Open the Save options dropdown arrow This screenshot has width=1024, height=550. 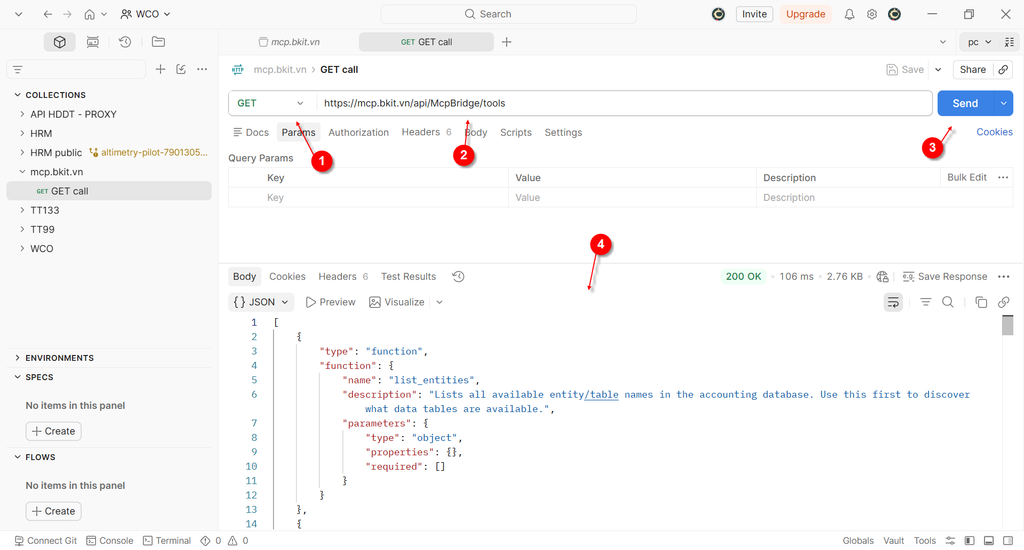pos(938,69)
